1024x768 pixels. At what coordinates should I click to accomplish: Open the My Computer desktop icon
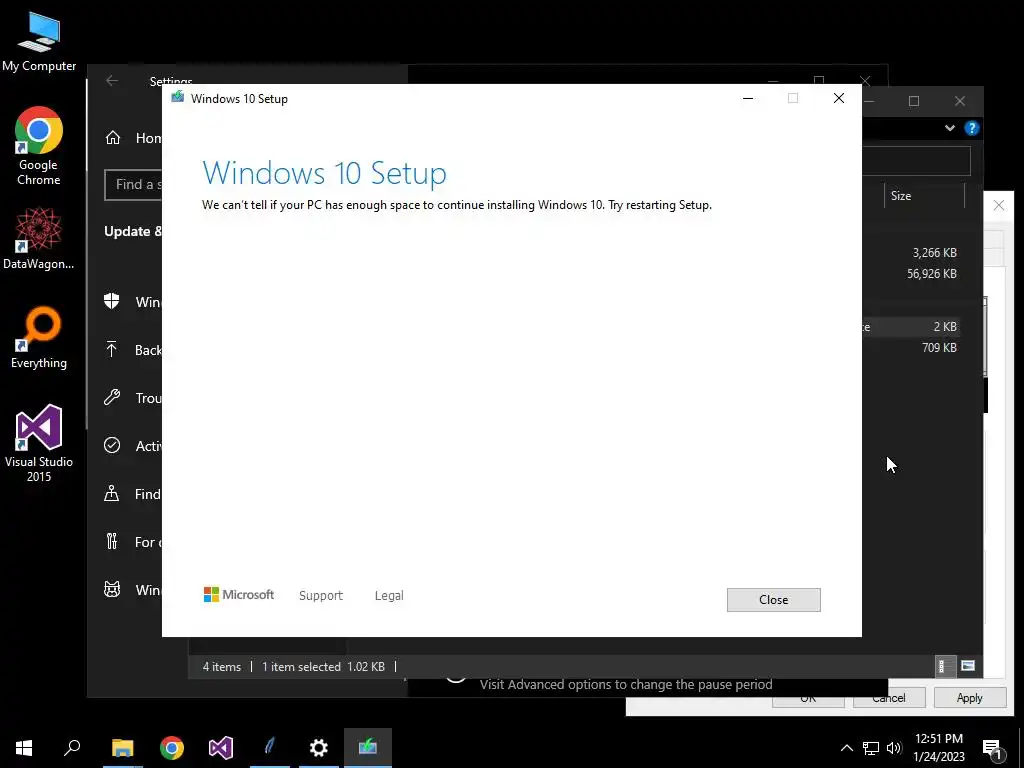[x=39, y=42]
